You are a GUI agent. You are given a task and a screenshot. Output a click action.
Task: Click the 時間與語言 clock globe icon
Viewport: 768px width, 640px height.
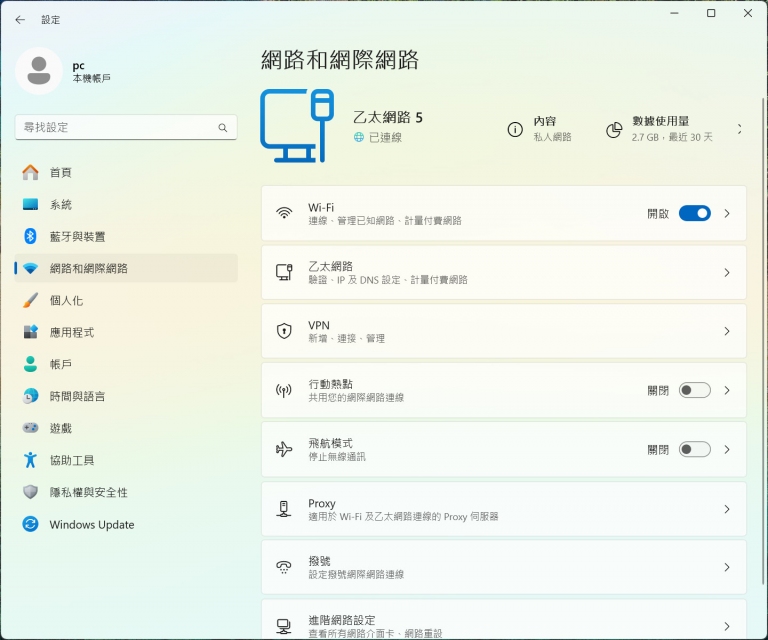click(30, 396)
